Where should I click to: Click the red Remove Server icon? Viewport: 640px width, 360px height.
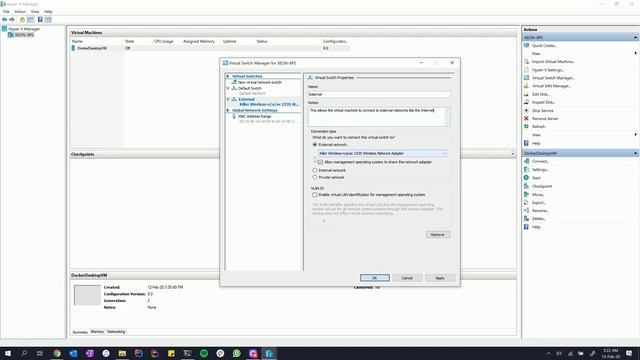coord(527,118)
